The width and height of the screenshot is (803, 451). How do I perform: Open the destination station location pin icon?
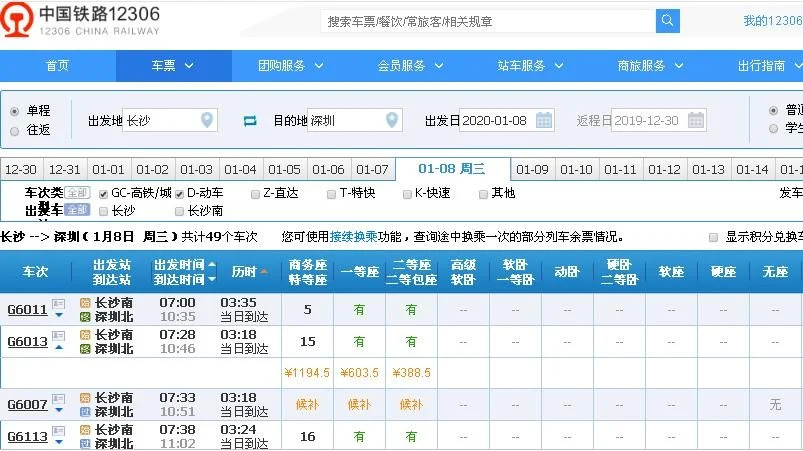[392, 120]
